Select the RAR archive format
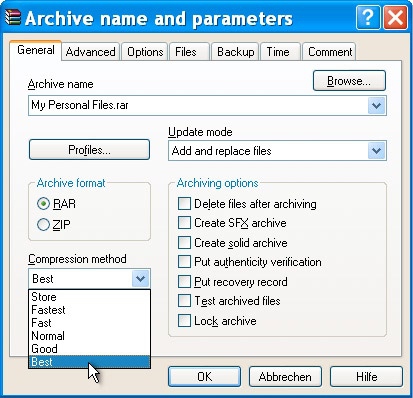The image size is (413, 398). pos(56,204)
